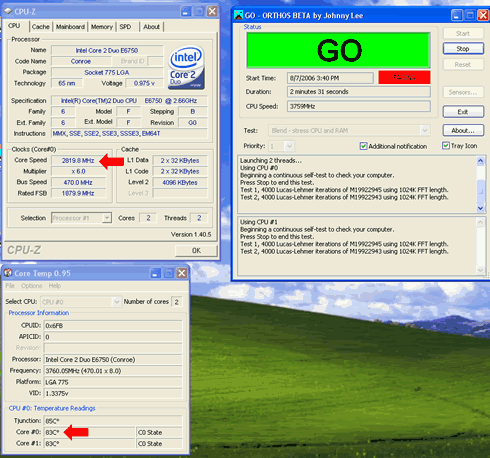Viewport: 490px width, 458px height.
Task: Switch to the Mainboard tab
Action: click(x=70, y=27)
